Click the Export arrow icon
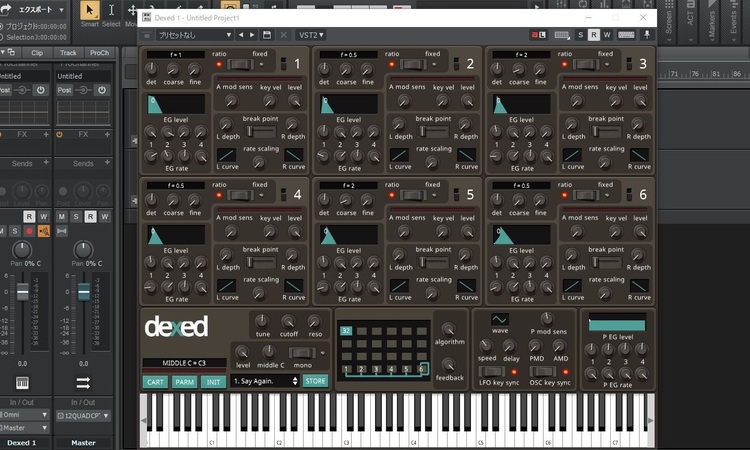This screenshot has height=450, width=750. point(5,9)
